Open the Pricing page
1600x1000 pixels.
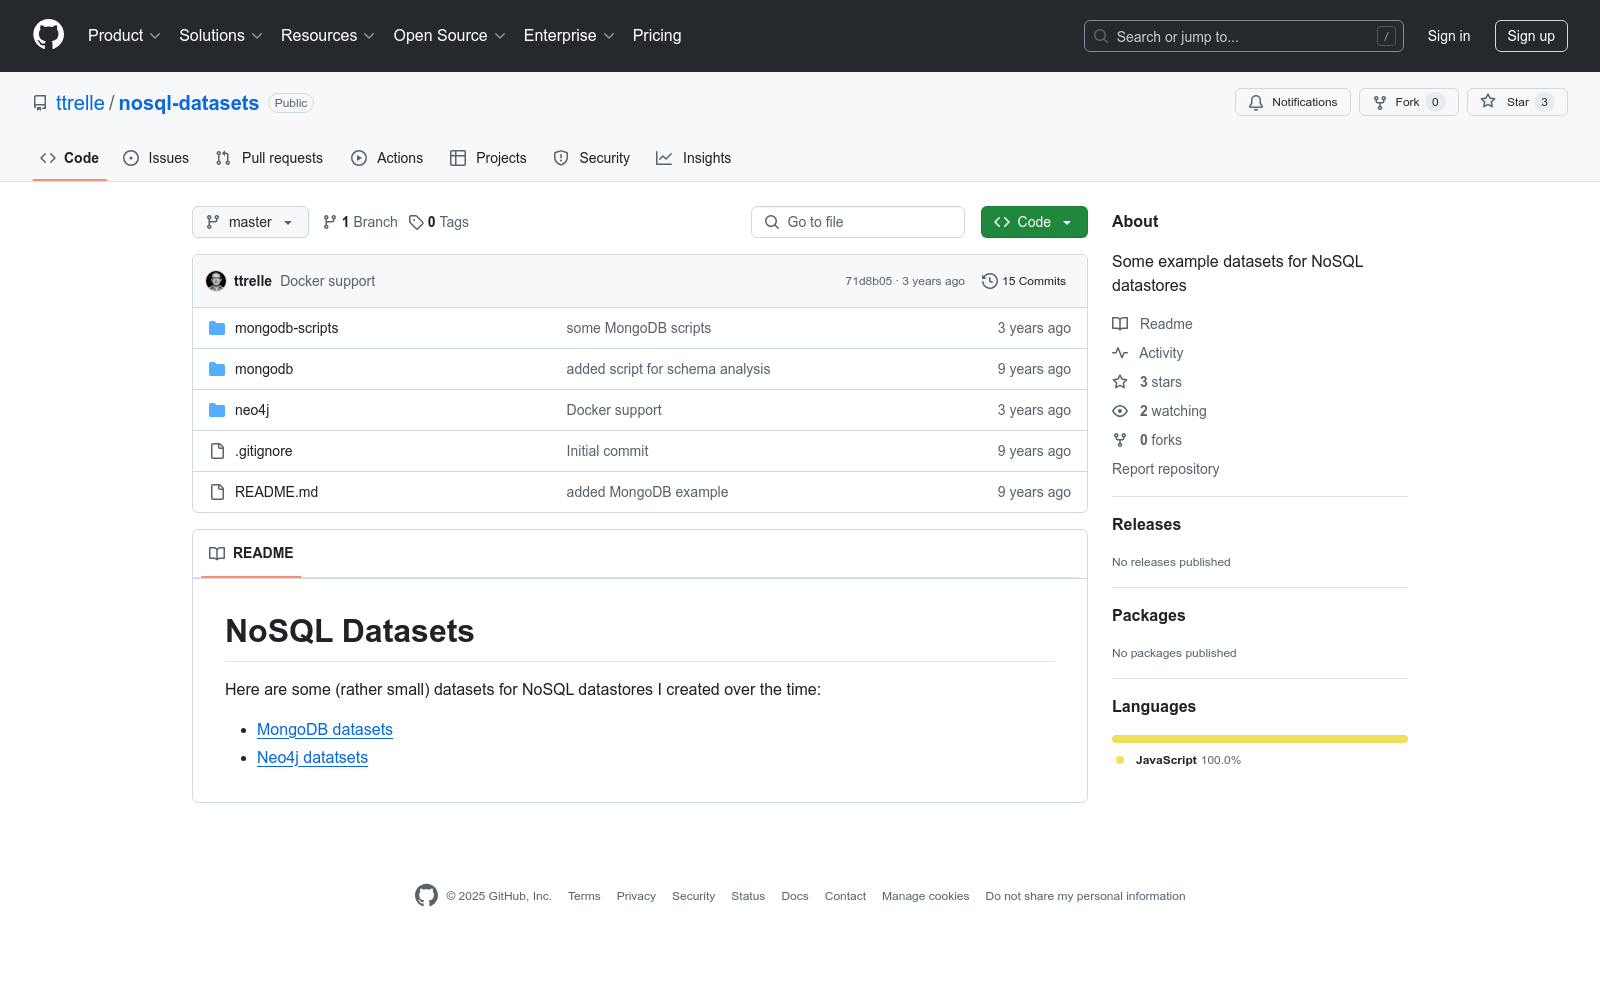click(657, 36)
